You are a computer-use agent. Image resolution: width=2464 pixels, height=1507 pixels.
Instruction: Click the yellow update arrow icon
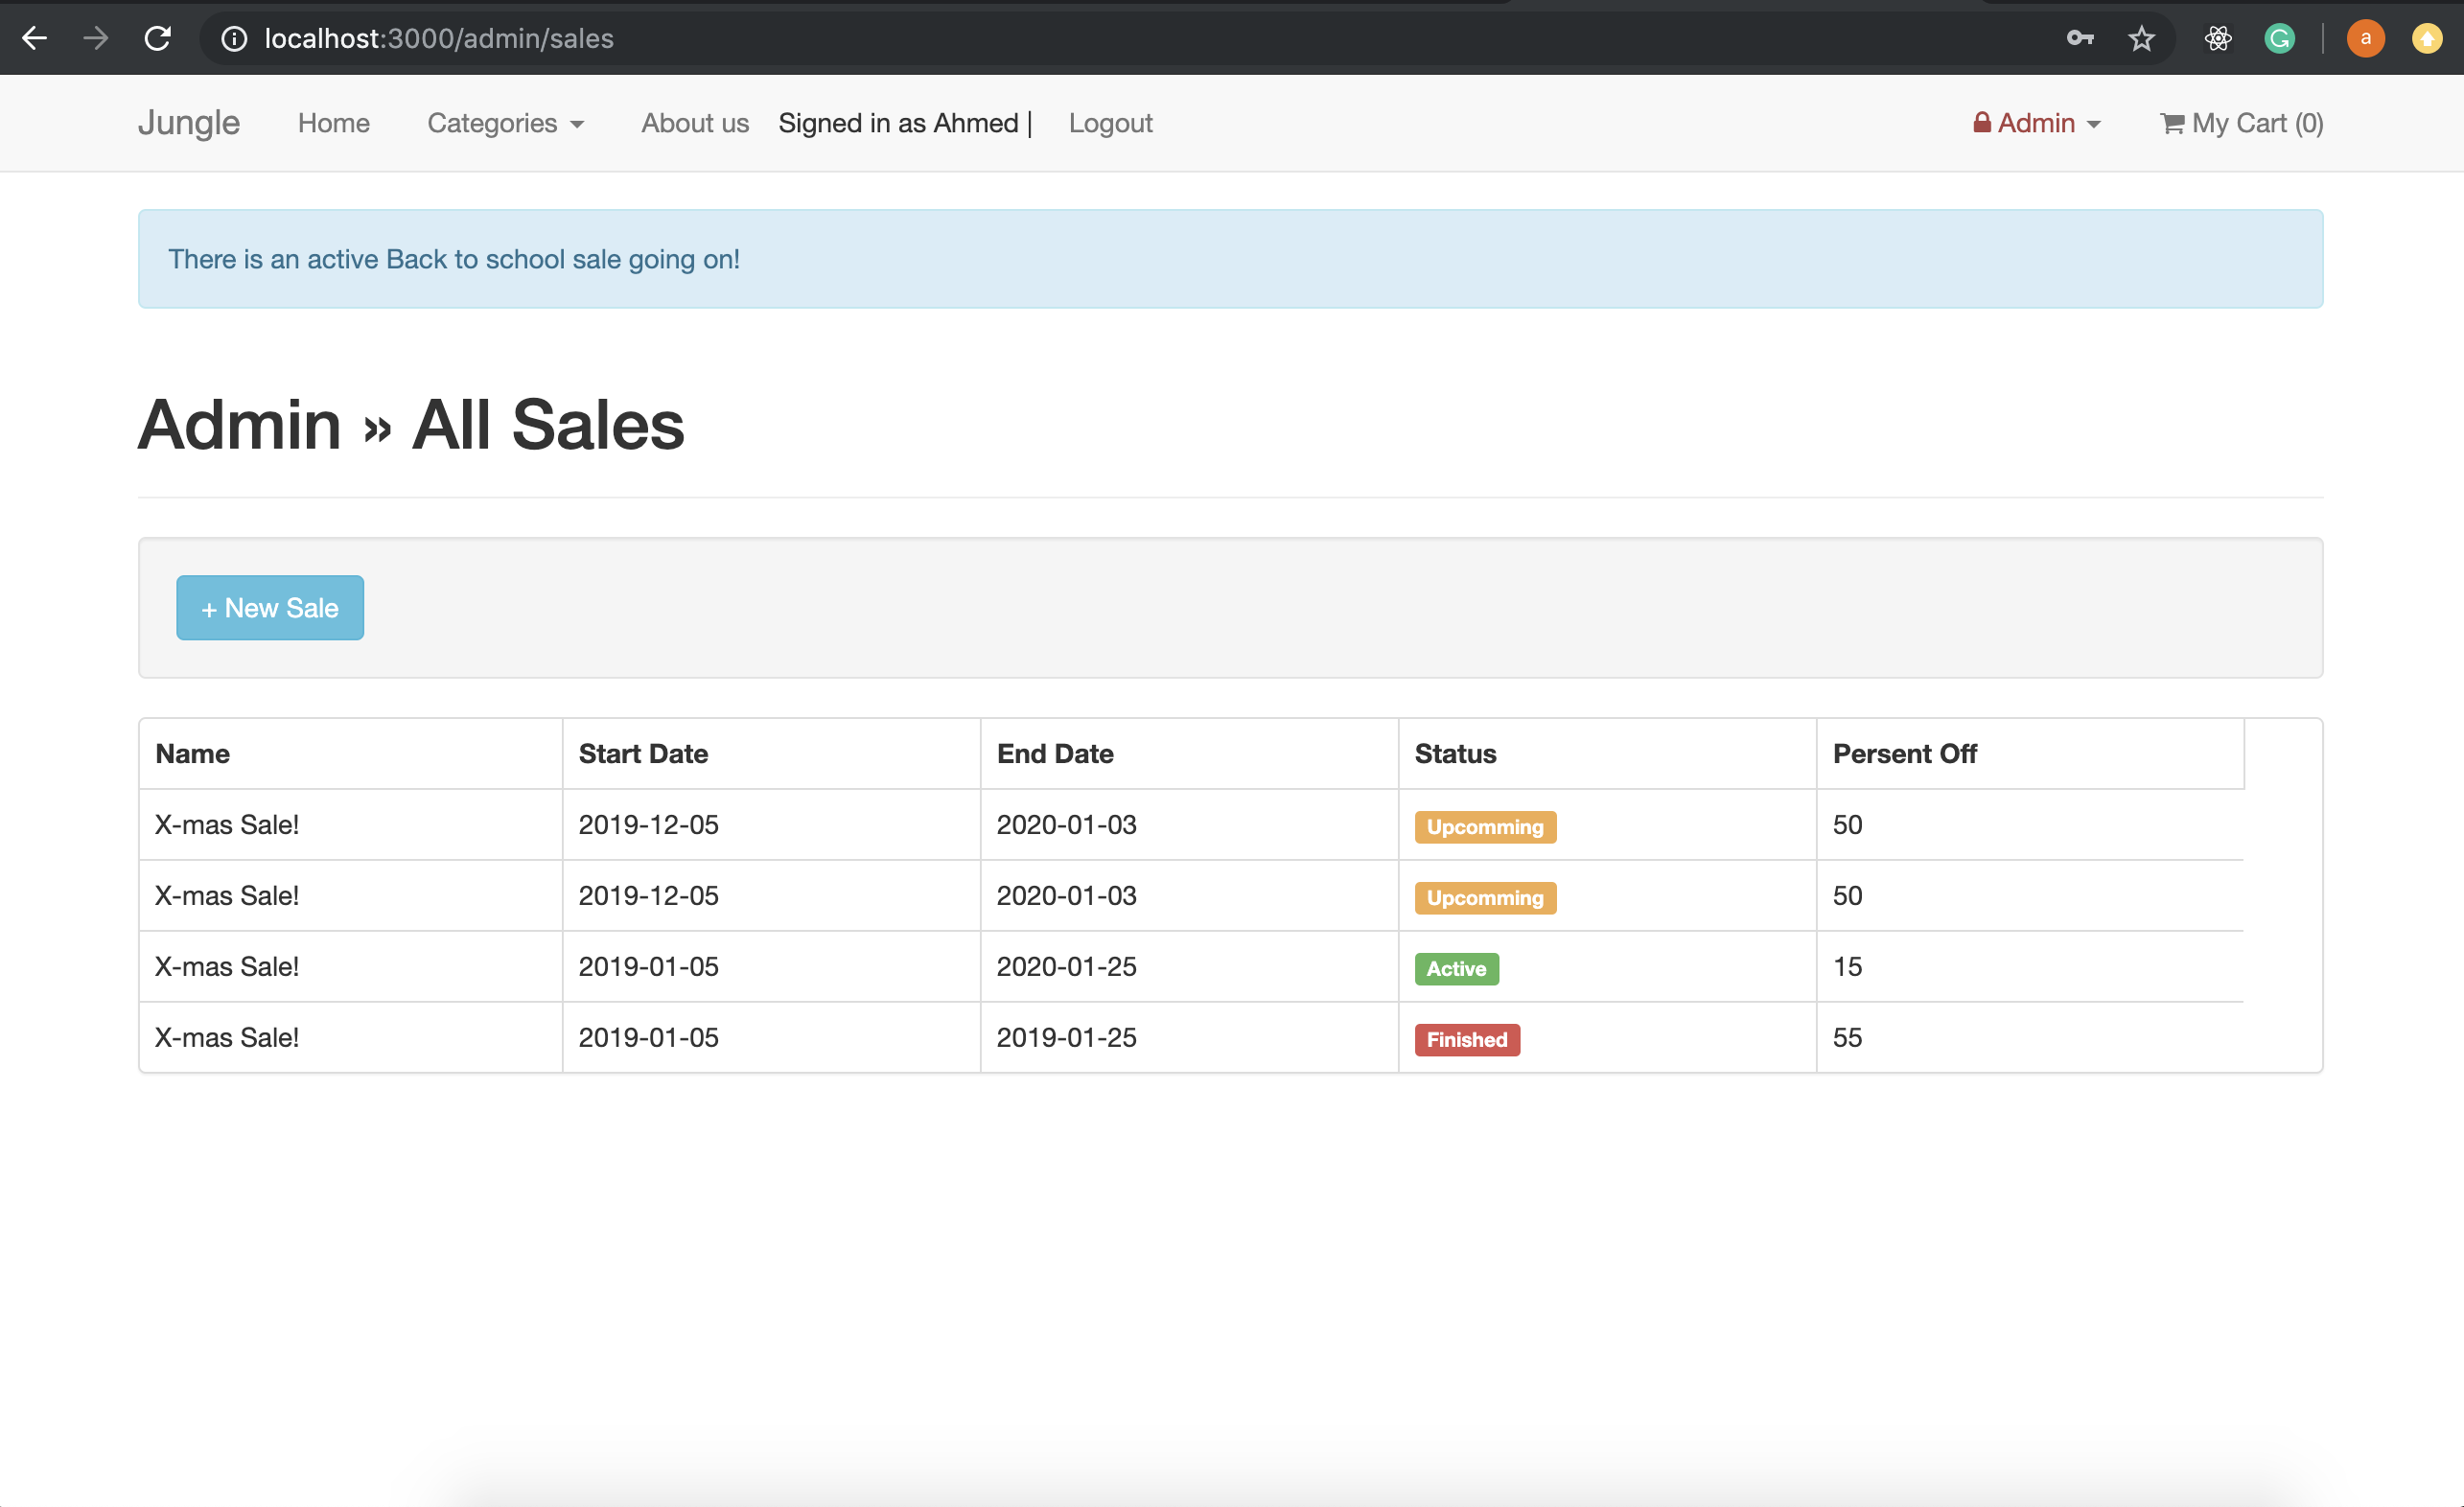(x=2427, y=39)
